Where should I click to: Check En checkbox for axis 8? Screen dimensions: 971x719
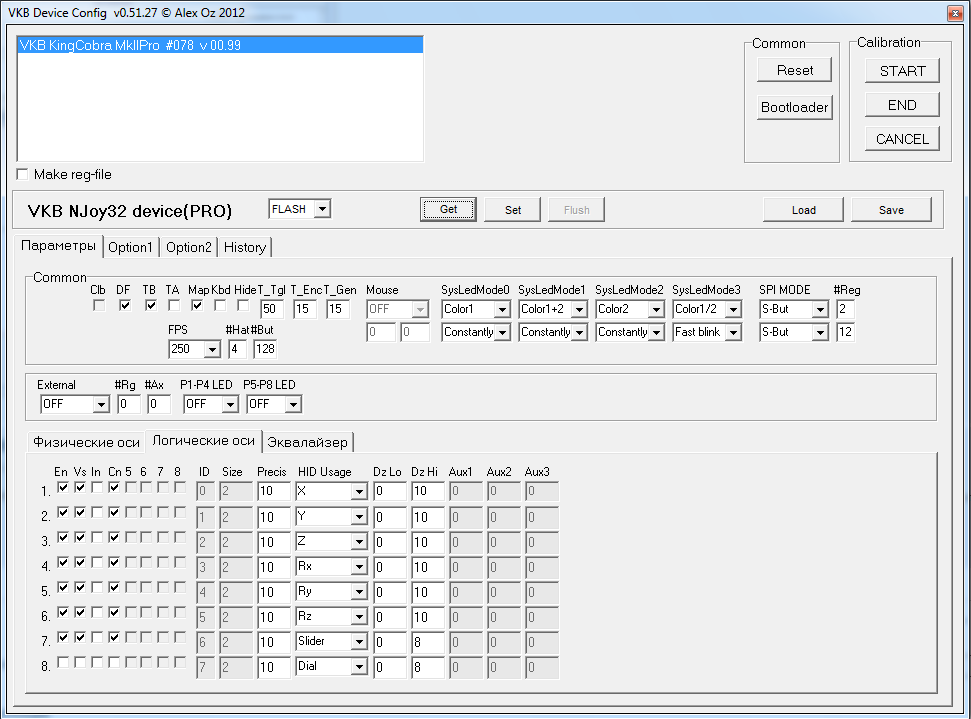pos(63,663)
